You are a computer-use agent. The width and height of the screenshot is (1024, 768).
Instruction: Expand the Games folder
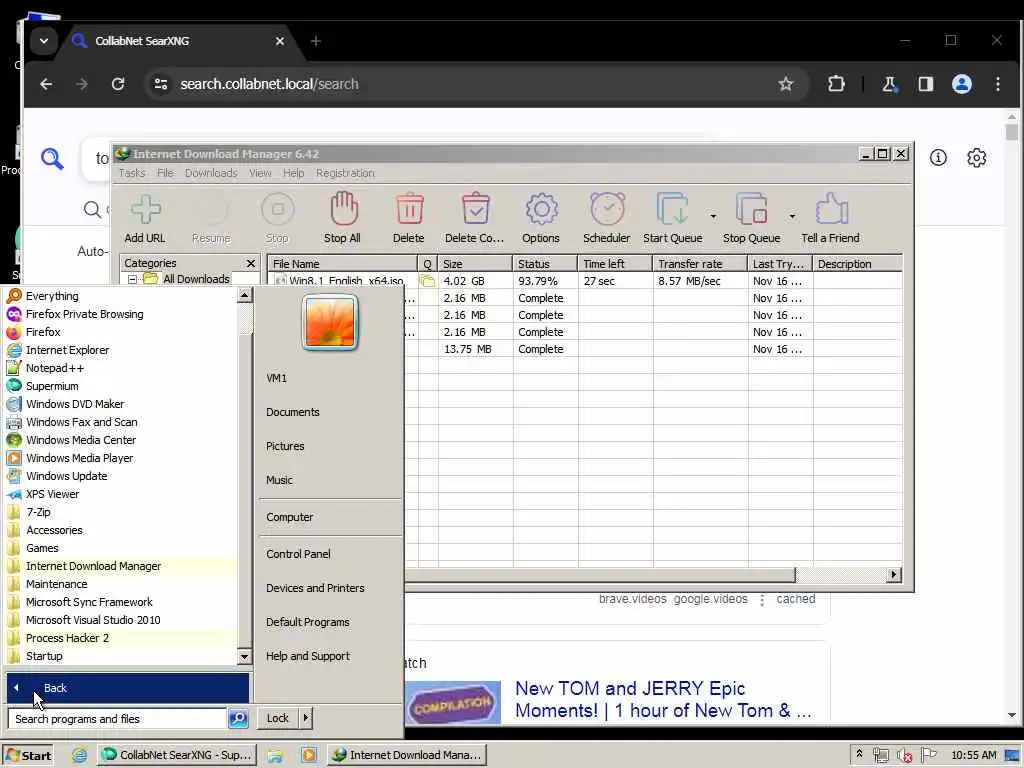(x=121, y=548)
